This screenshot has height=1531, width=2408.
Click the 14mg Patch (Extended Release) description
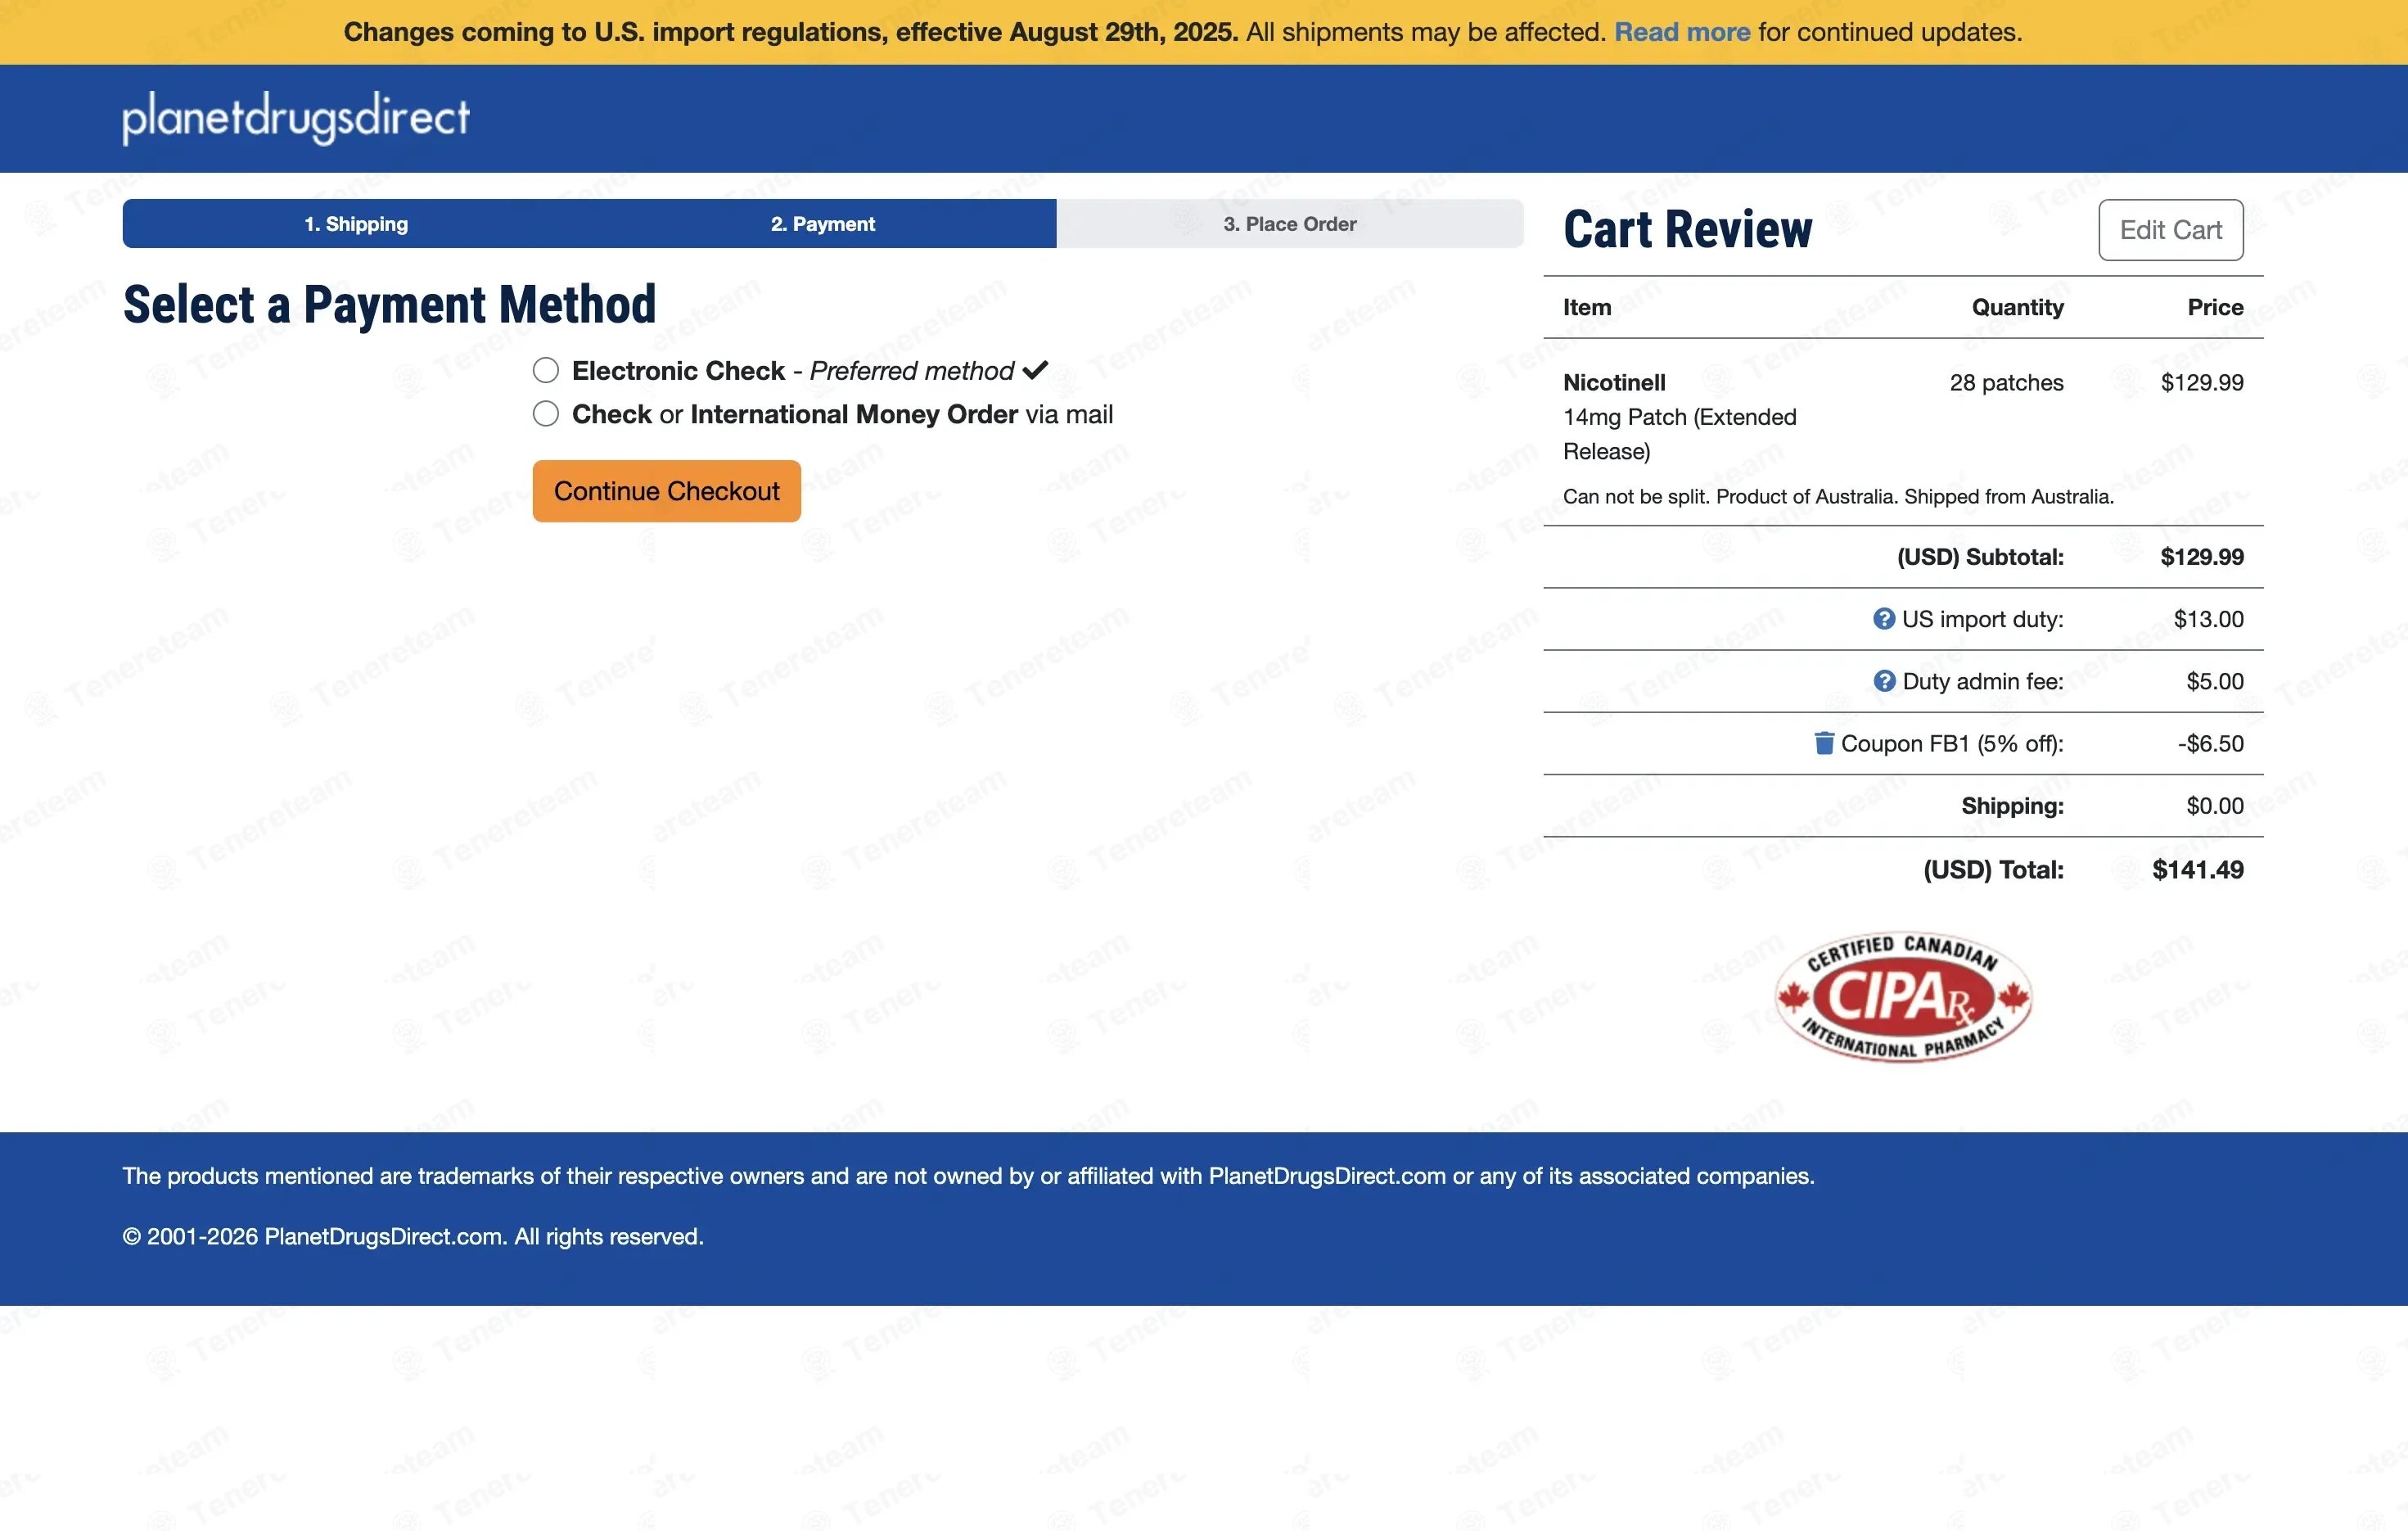[x=1680, y=434]
